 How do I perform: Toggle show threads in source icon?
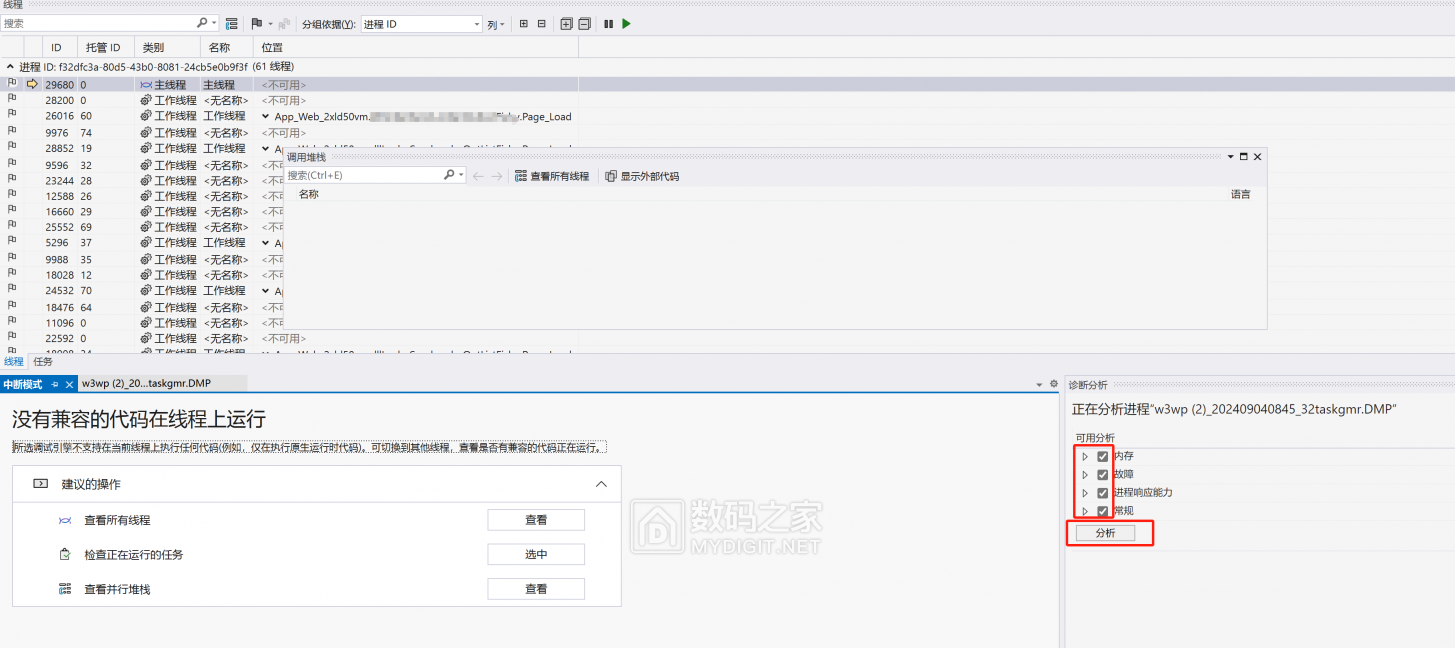[232, 23]
